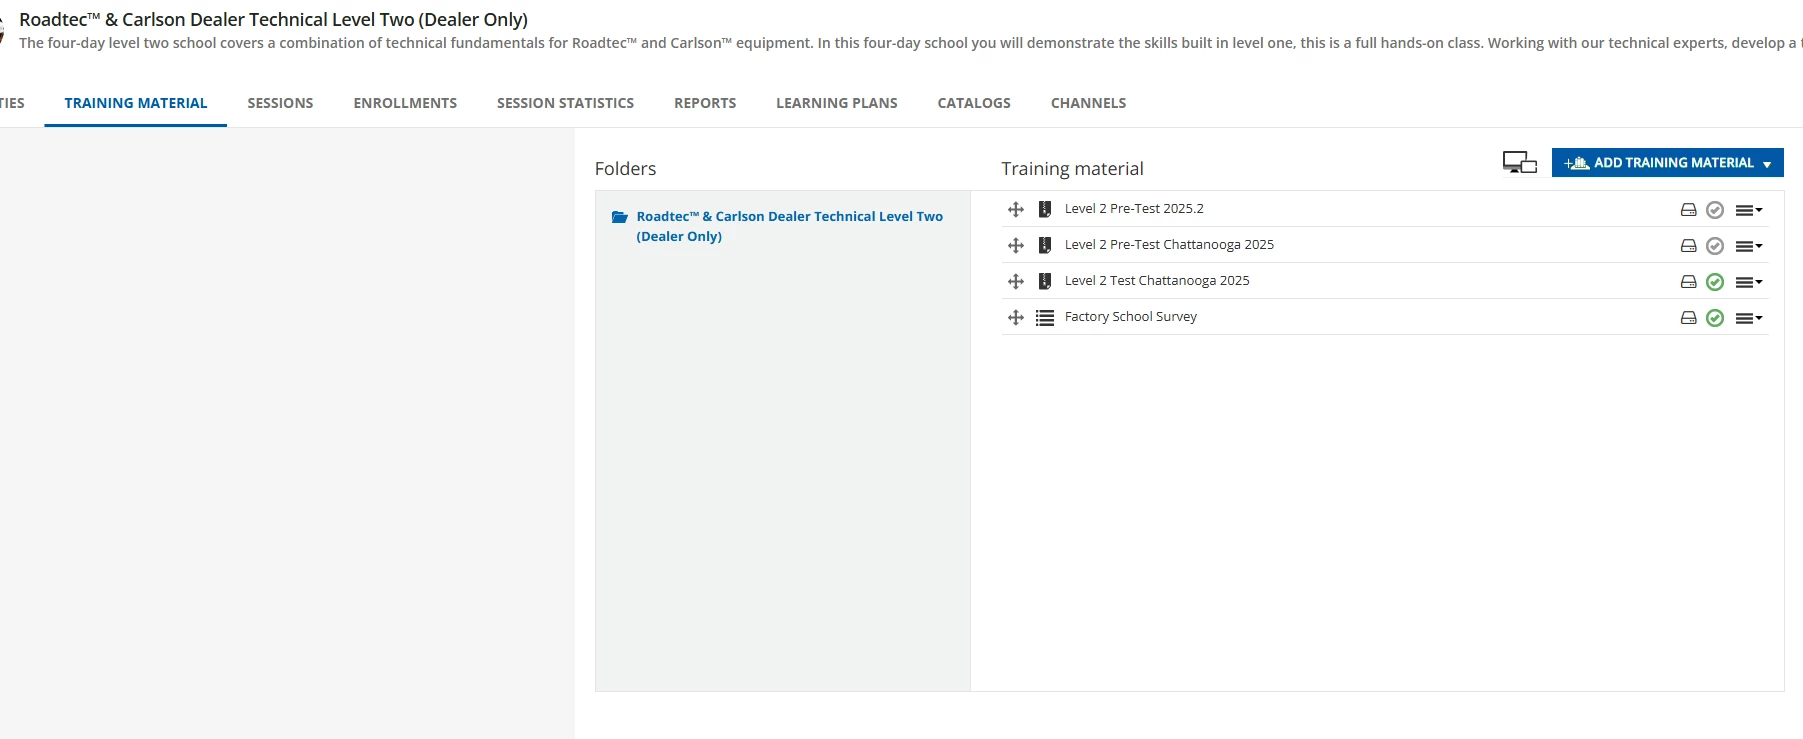The width and height of the screenshot is (1803, 739).
Task: Click the test icon beside Level 2 Test Chattanooga 2025
Action: (1045, 281)
